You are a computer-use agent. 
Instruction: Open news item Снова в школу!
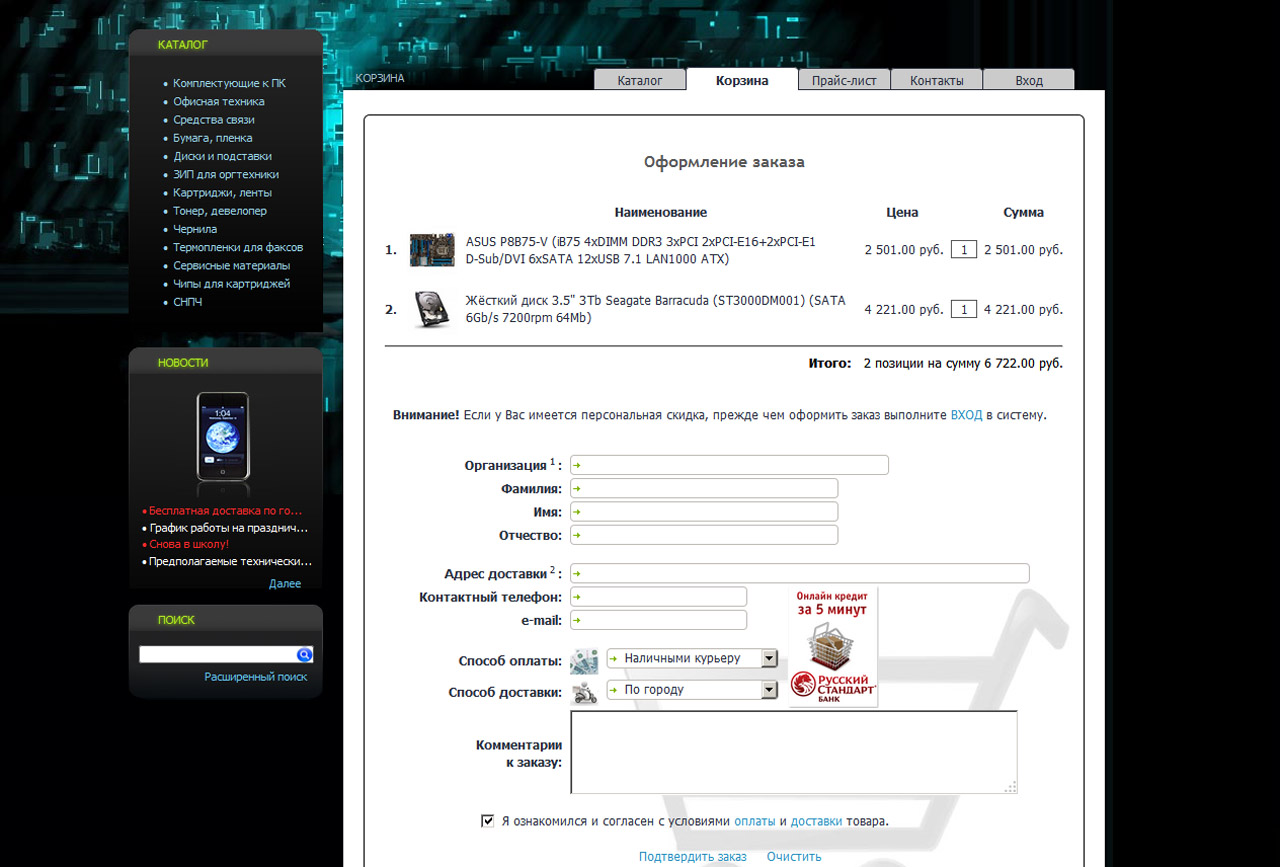pos(189,544)
